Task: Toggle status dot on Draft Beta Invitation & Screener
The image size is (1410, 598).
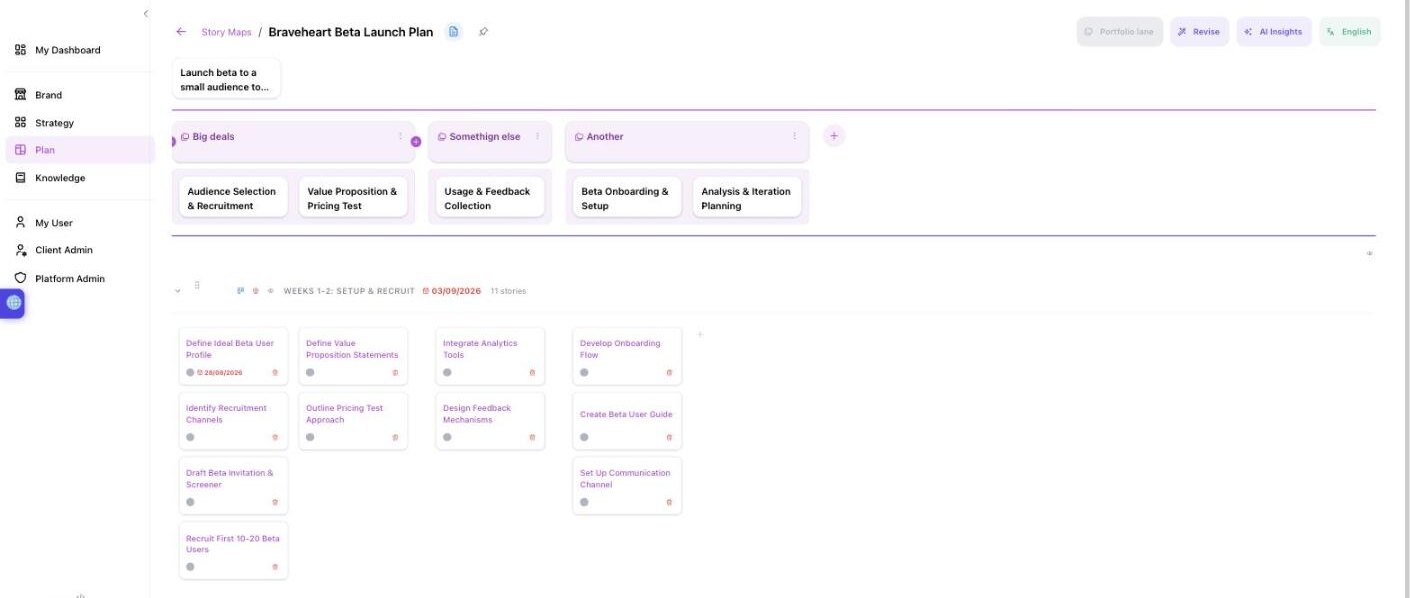Action: pos(190,502)
